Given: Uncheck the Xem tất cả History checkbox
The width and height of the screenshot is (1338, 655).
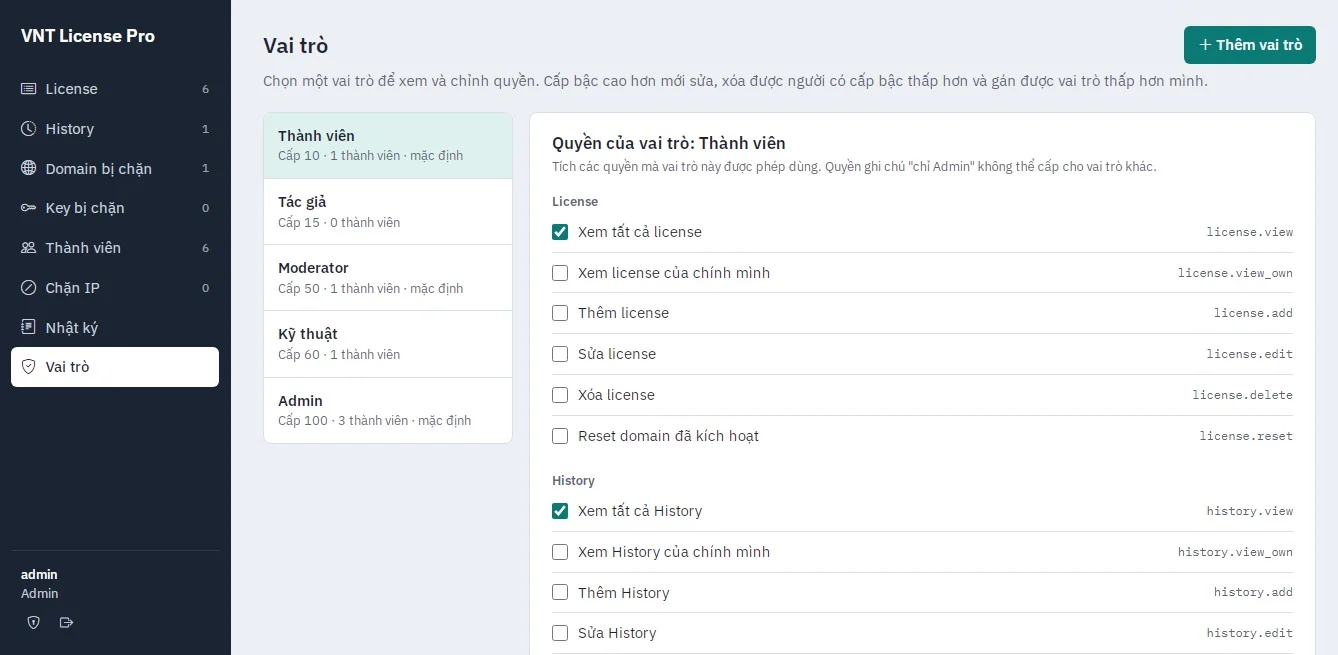Looking at the screenshot, I should pyautogui.click(x=560, y=511).
